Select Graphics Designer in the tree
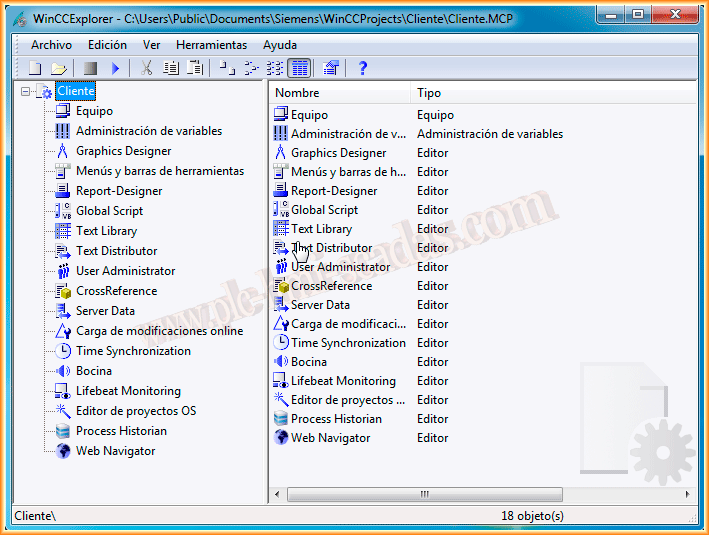The width and height of the screenshot is (709, 535). tap(123, 151)
